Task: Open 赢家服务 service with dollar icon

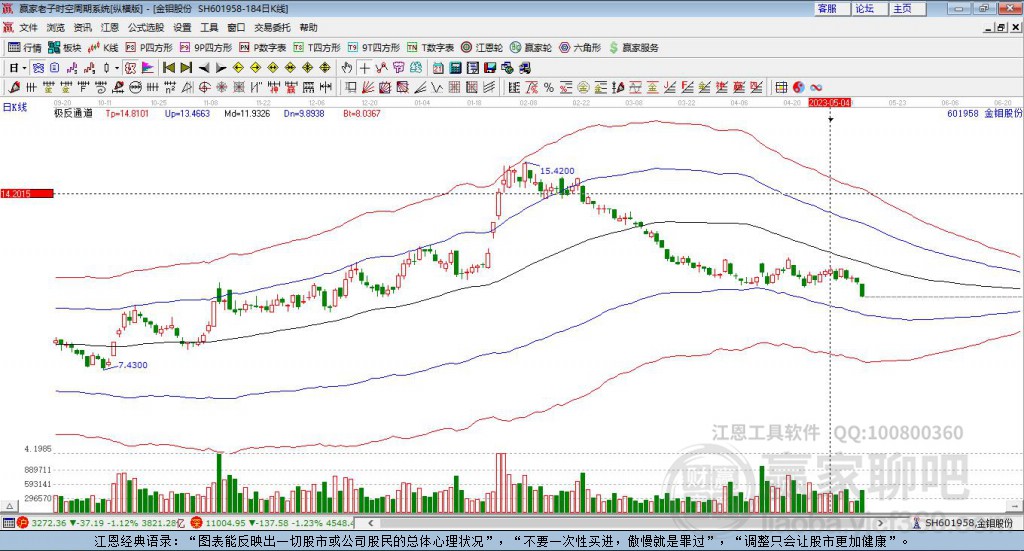Action: [x=633, y=48]
